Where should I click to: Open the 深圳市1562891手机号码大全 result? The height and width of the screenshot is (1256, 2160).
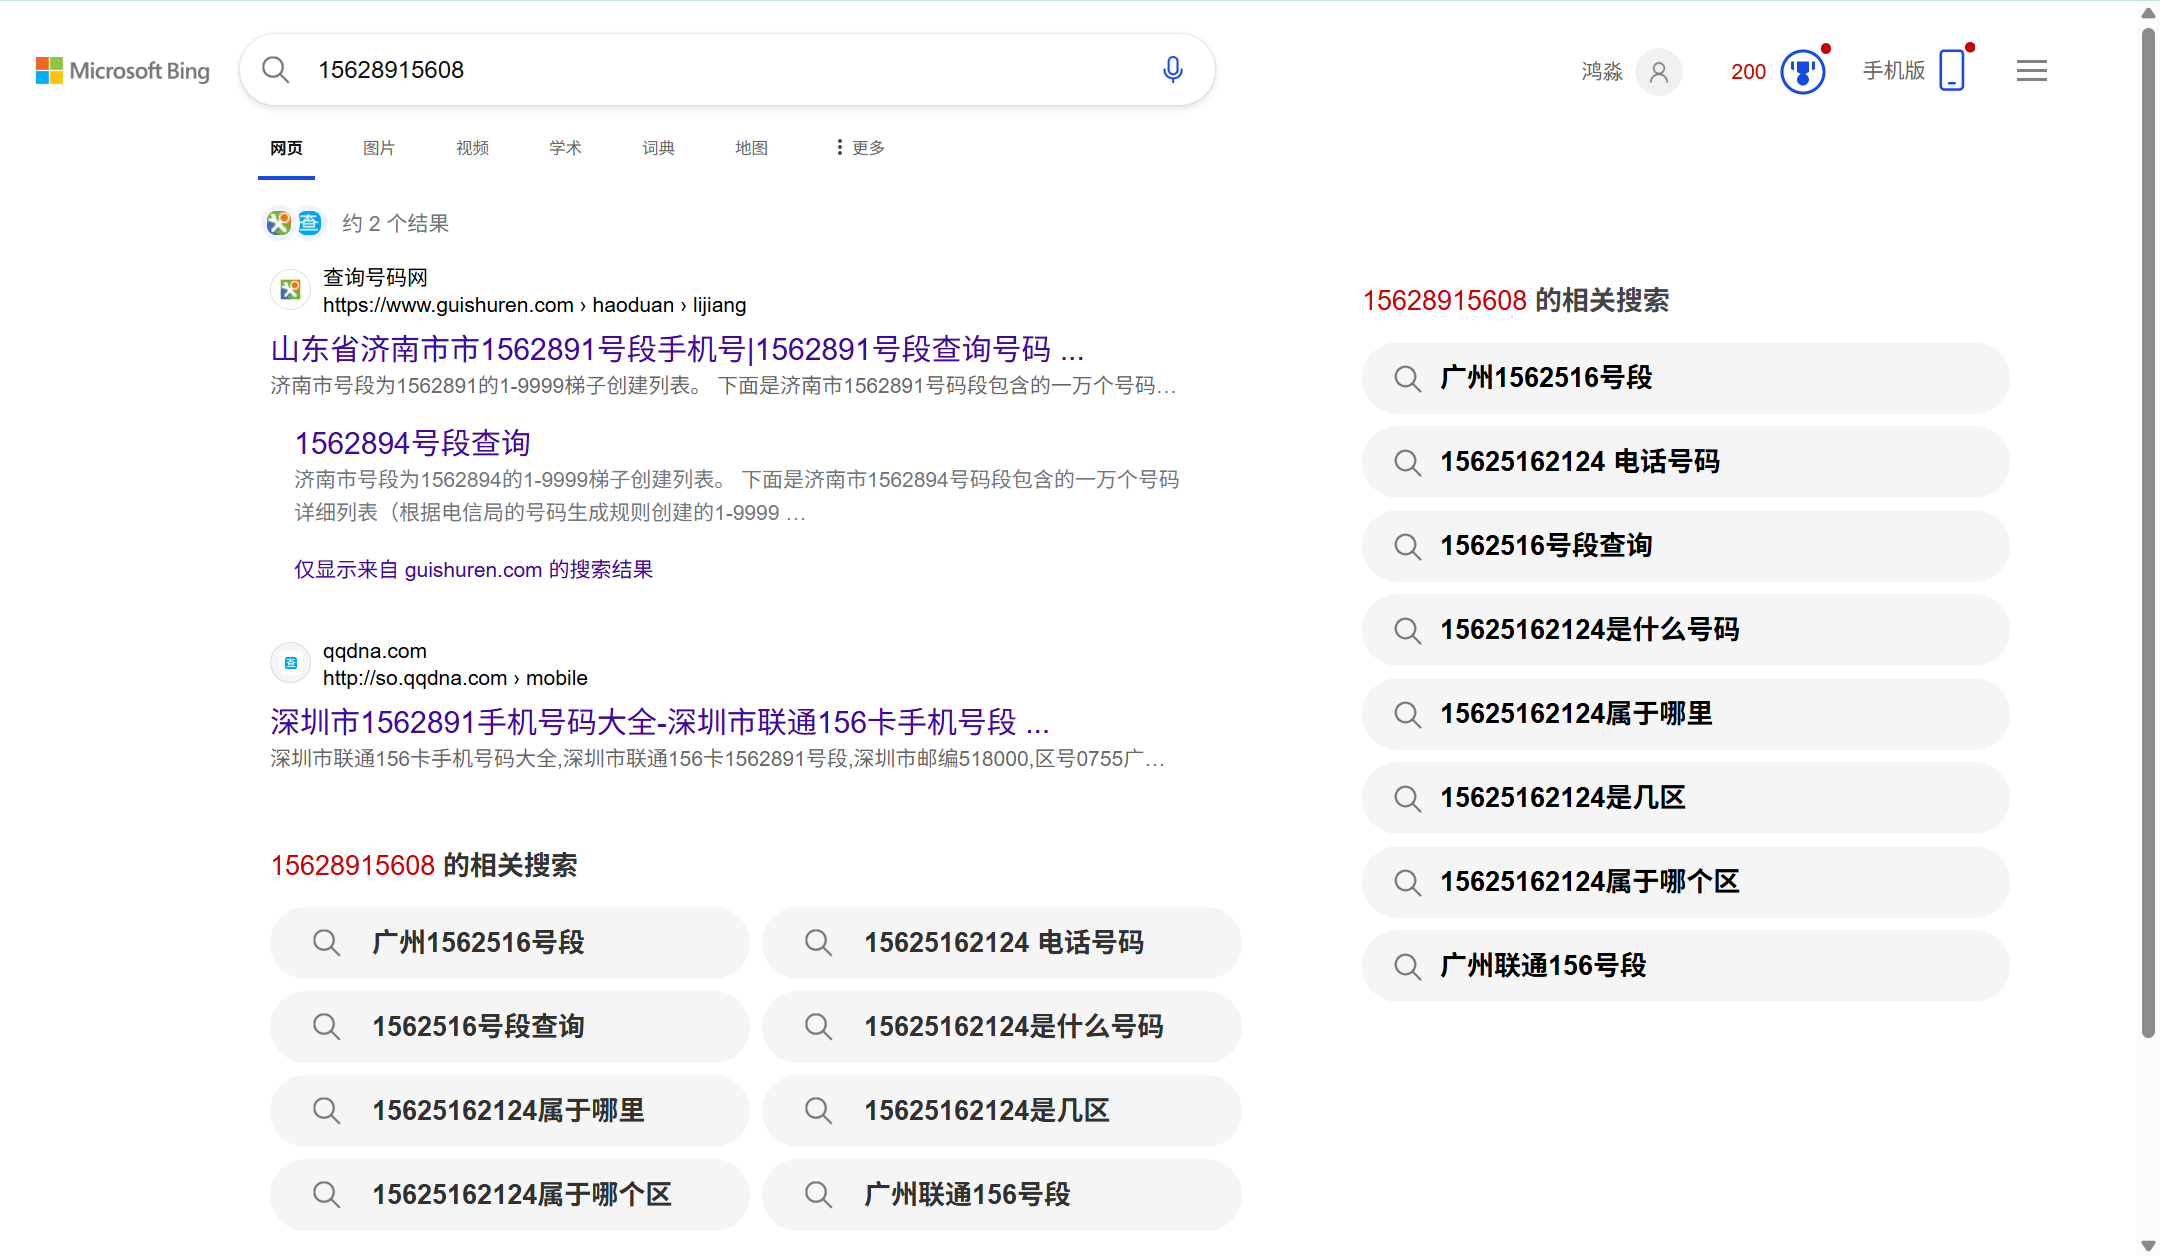[659, 722]
